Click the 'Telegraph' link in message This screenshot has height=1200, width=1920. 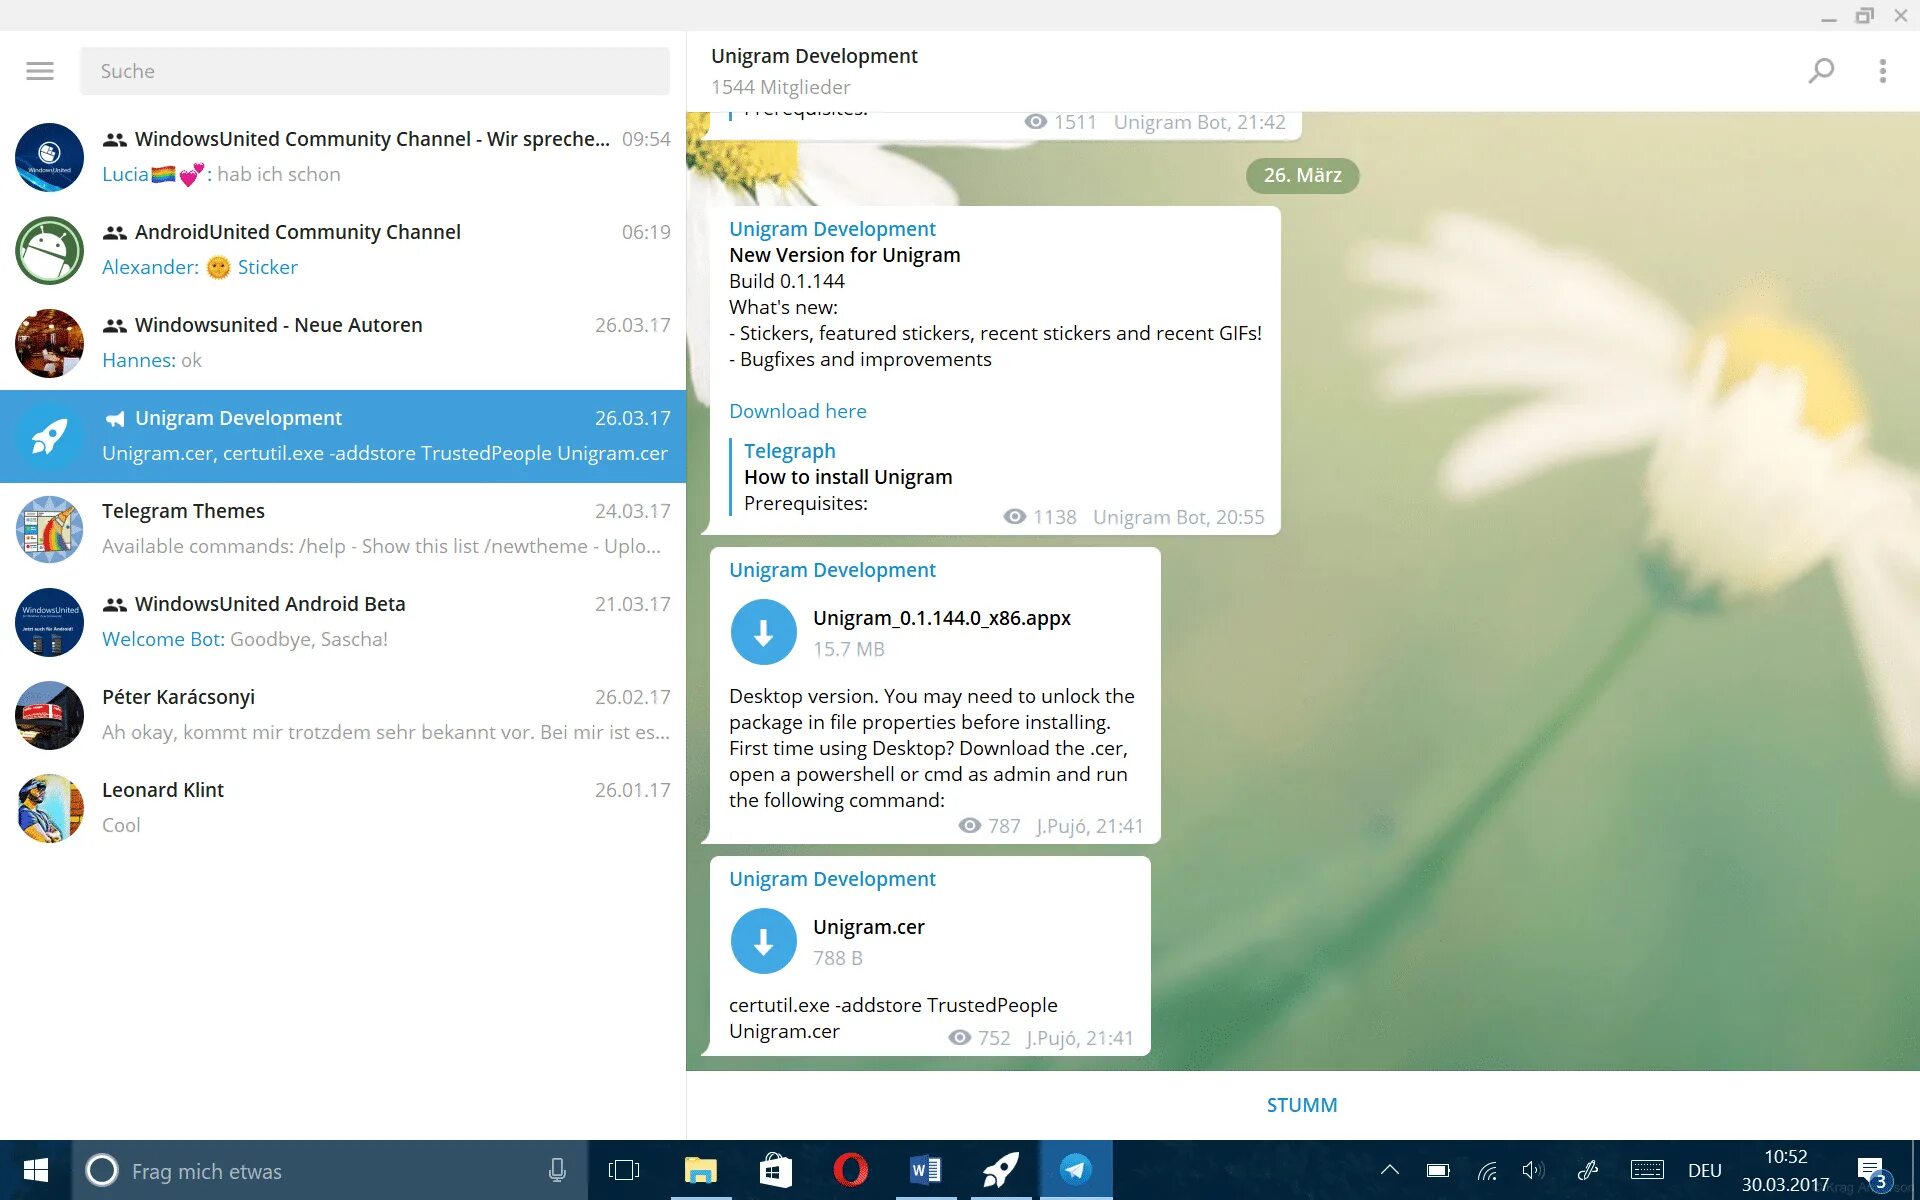[x=788, y=451]
